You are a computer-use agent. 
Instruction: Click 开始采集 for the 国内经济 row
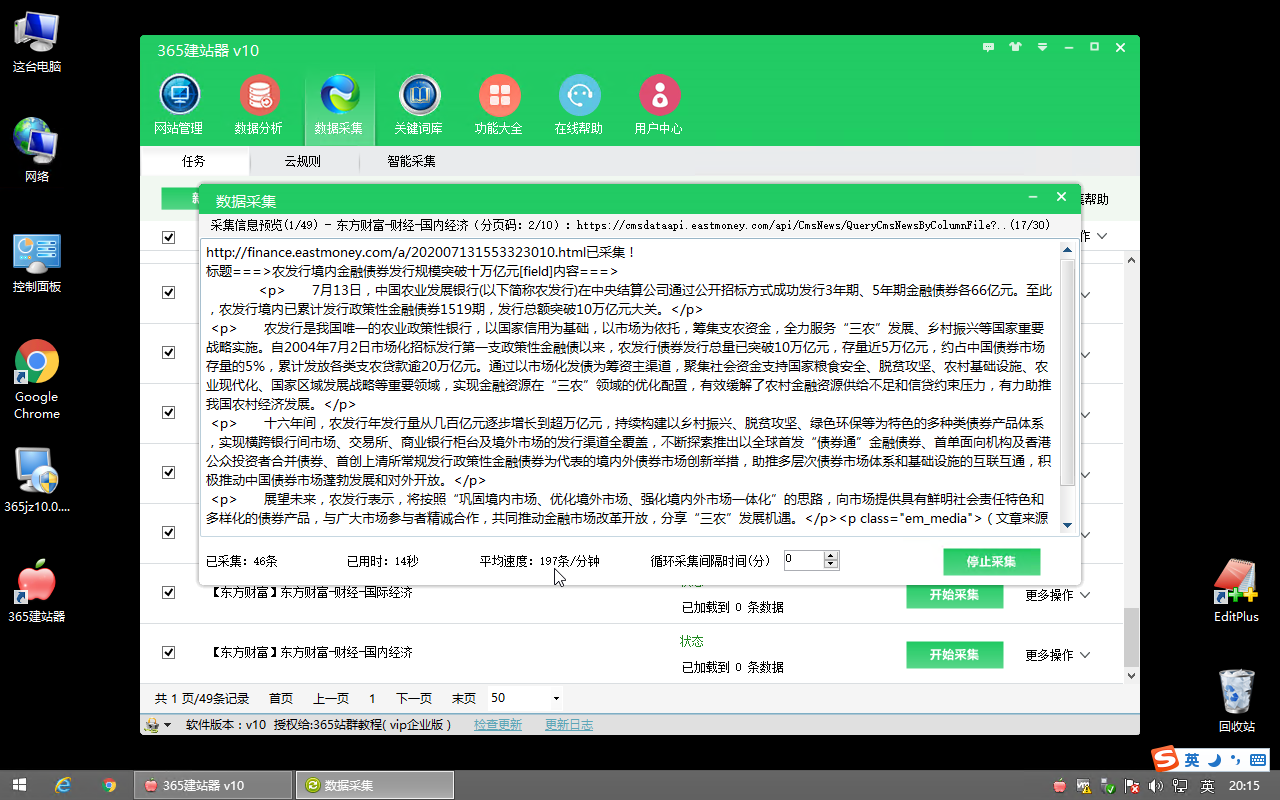pyautogui.click(x=954, y=655)
